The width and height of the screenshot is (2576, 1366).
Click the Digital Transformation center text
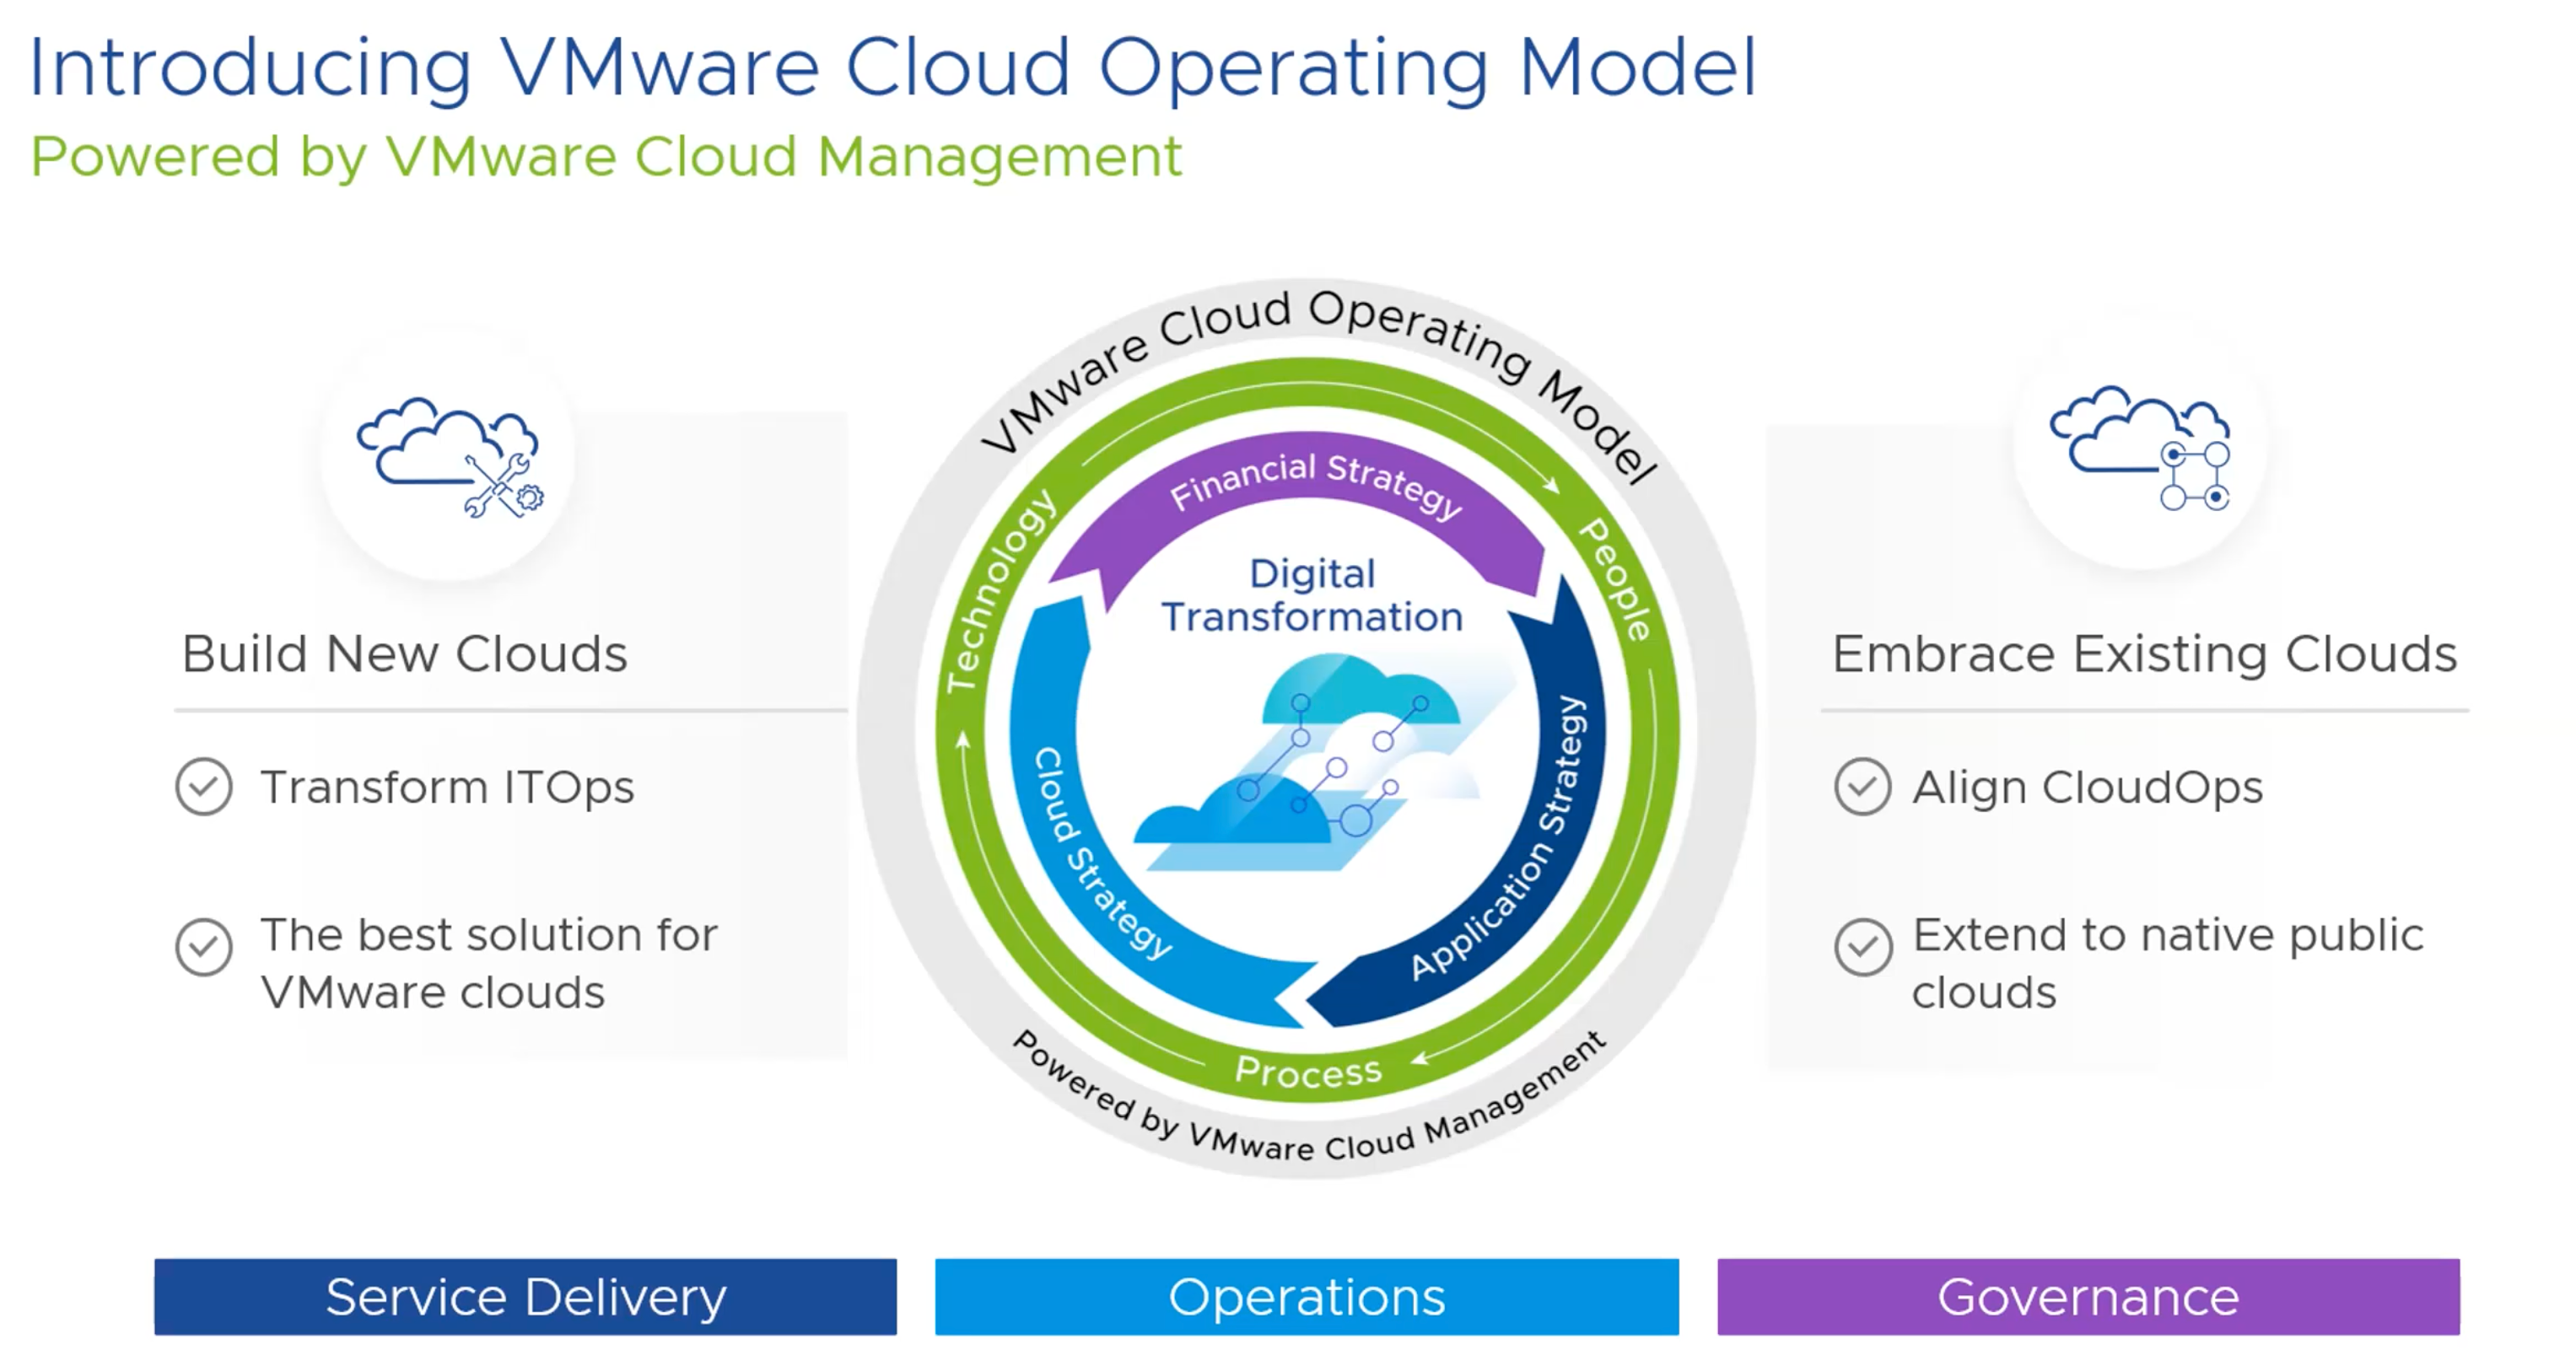tap(1312, 595)
